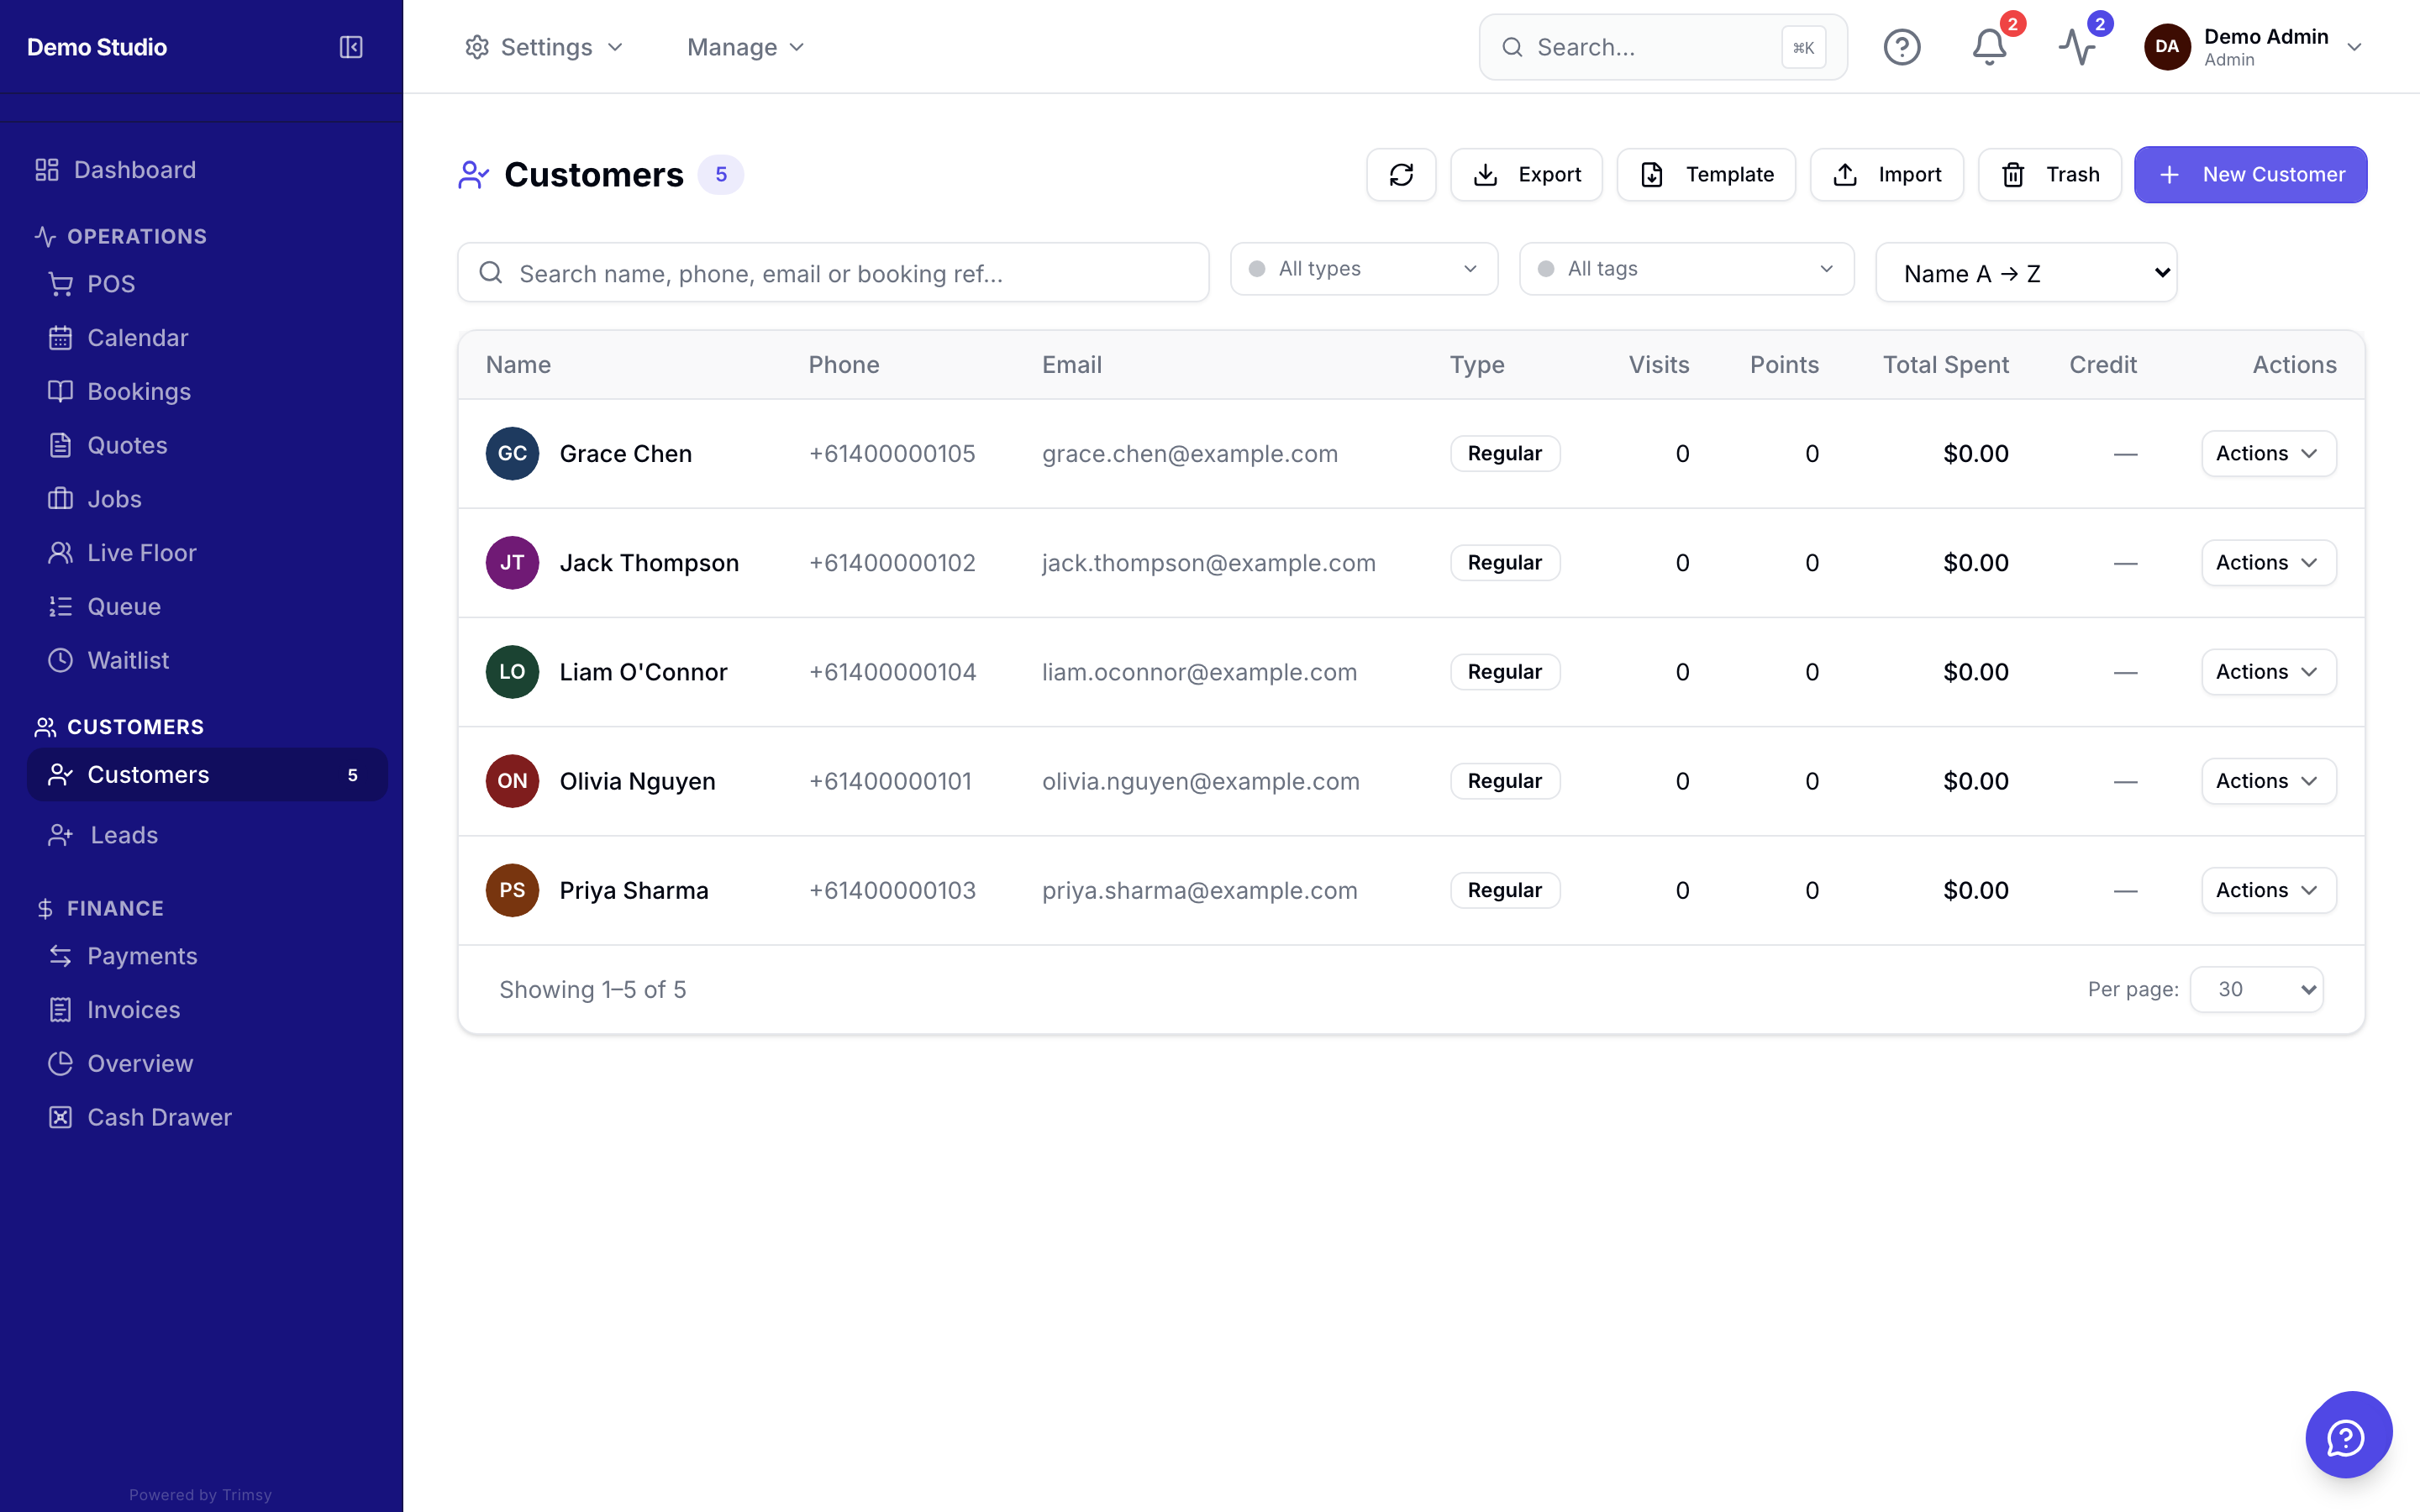Refresh the customers list
Screen dimensions: 2420x1512
point(1401,175)
